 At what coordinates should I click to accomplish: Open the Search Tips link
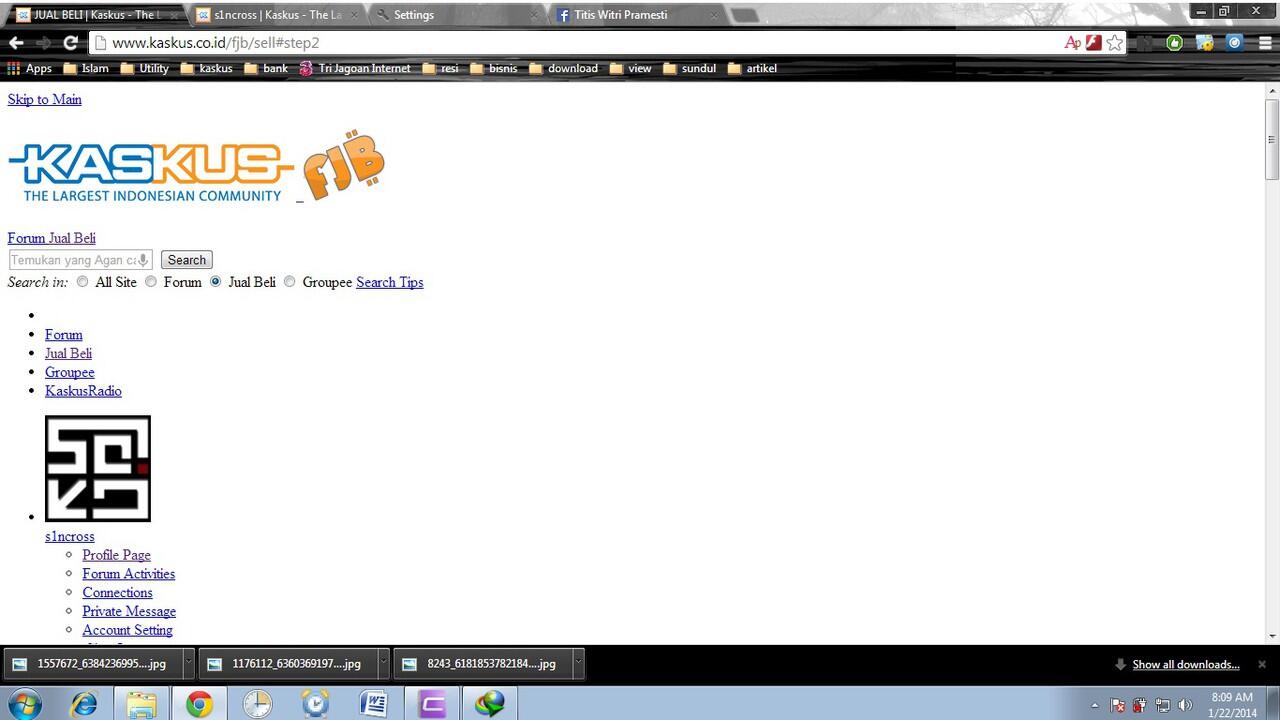(390, 282)
